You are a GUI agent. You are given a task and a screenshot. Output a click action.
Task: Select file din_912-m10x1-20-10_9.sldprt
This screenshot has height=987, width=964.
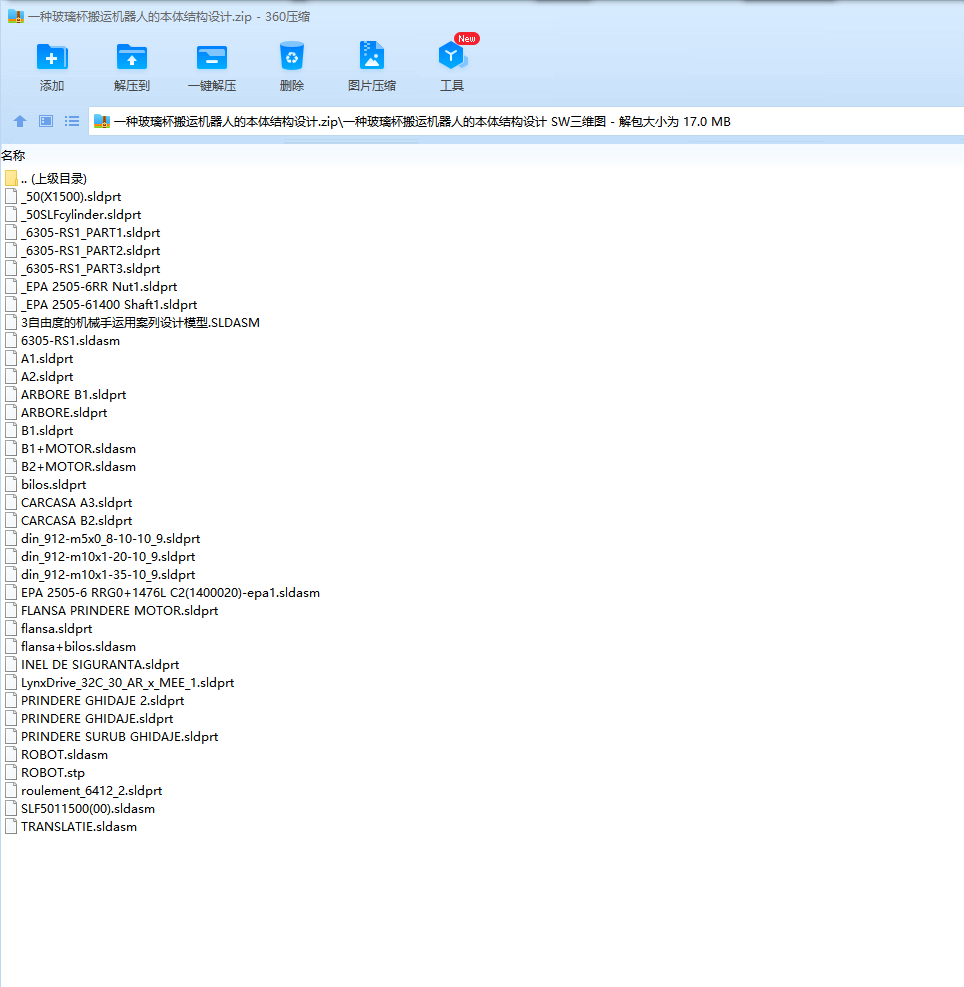[108, 557]
